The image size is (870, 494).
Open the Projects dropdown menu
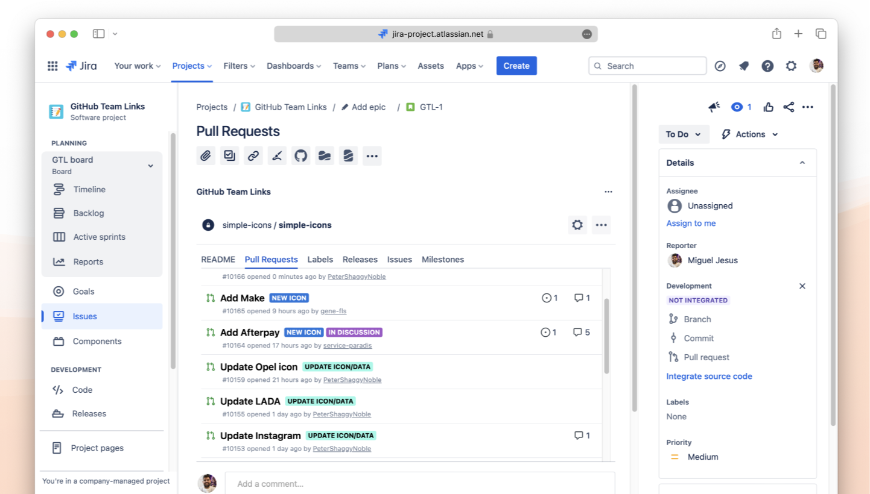(192, 65)
